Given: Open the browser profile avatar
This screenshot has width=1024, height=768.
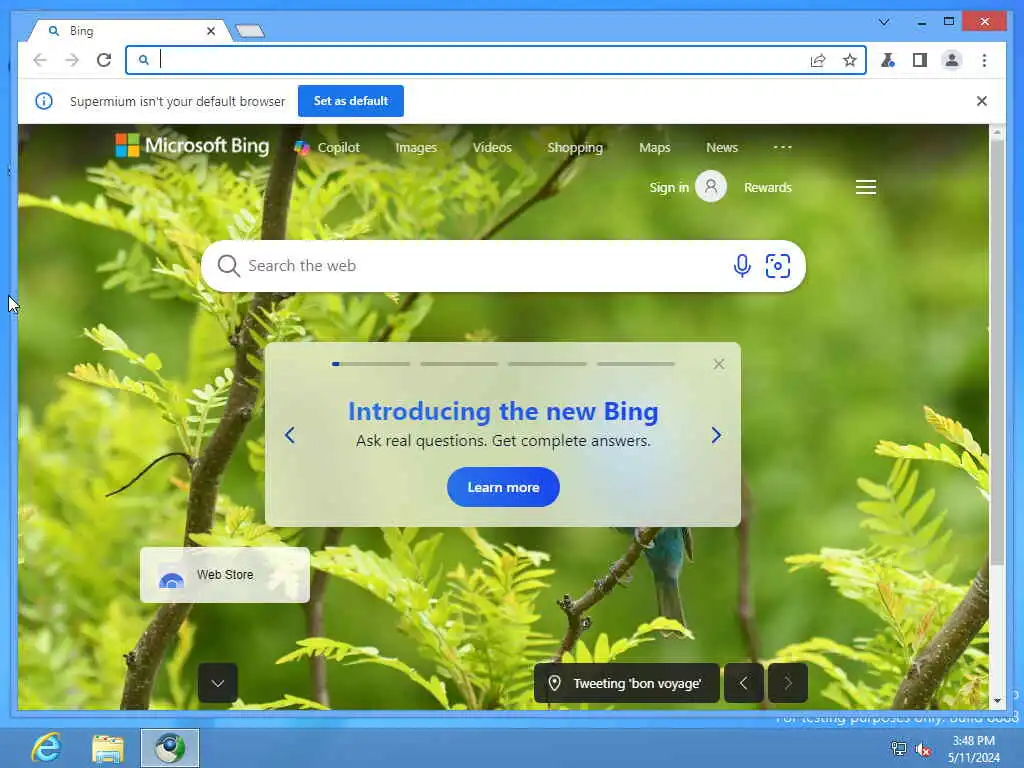Looking at the screenshot, I should (952, 60).
